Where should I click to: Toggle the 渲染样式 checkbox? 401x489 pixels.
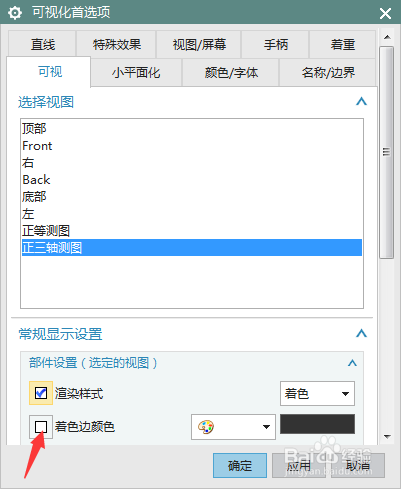(41, 393)
